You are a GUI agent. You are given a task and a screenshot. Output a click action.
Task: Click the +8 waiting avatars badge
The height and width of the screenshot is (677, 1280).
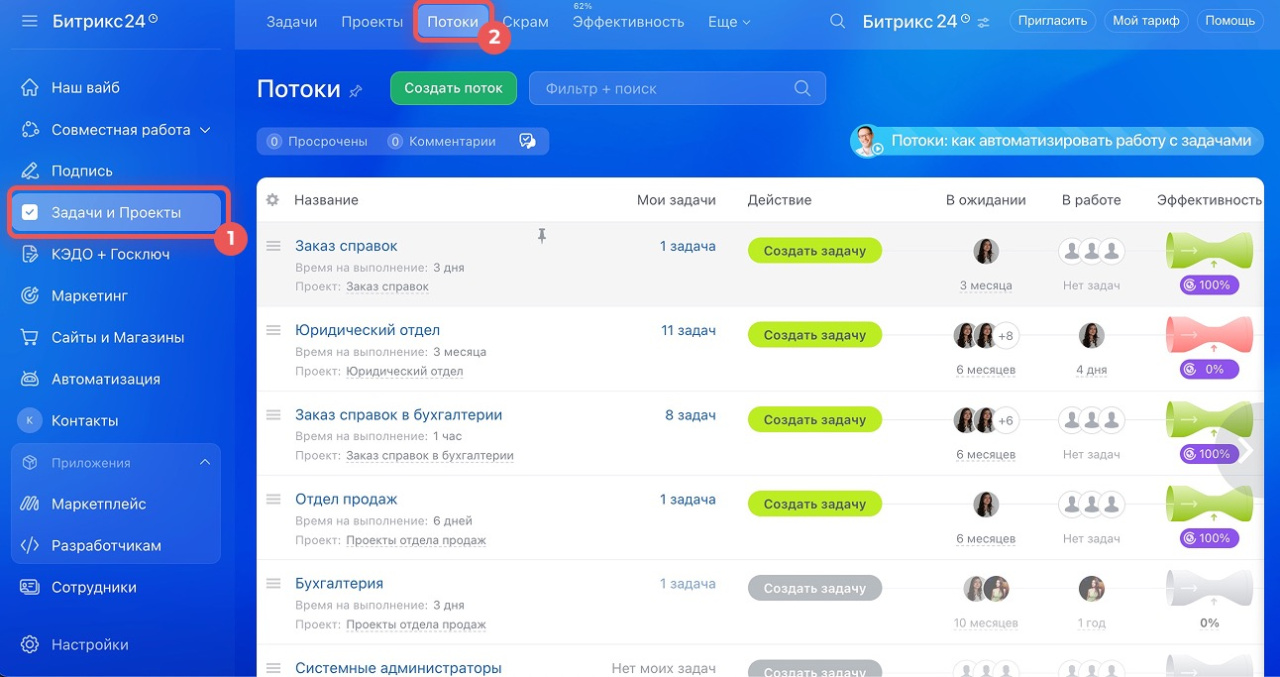point(1006,336)
